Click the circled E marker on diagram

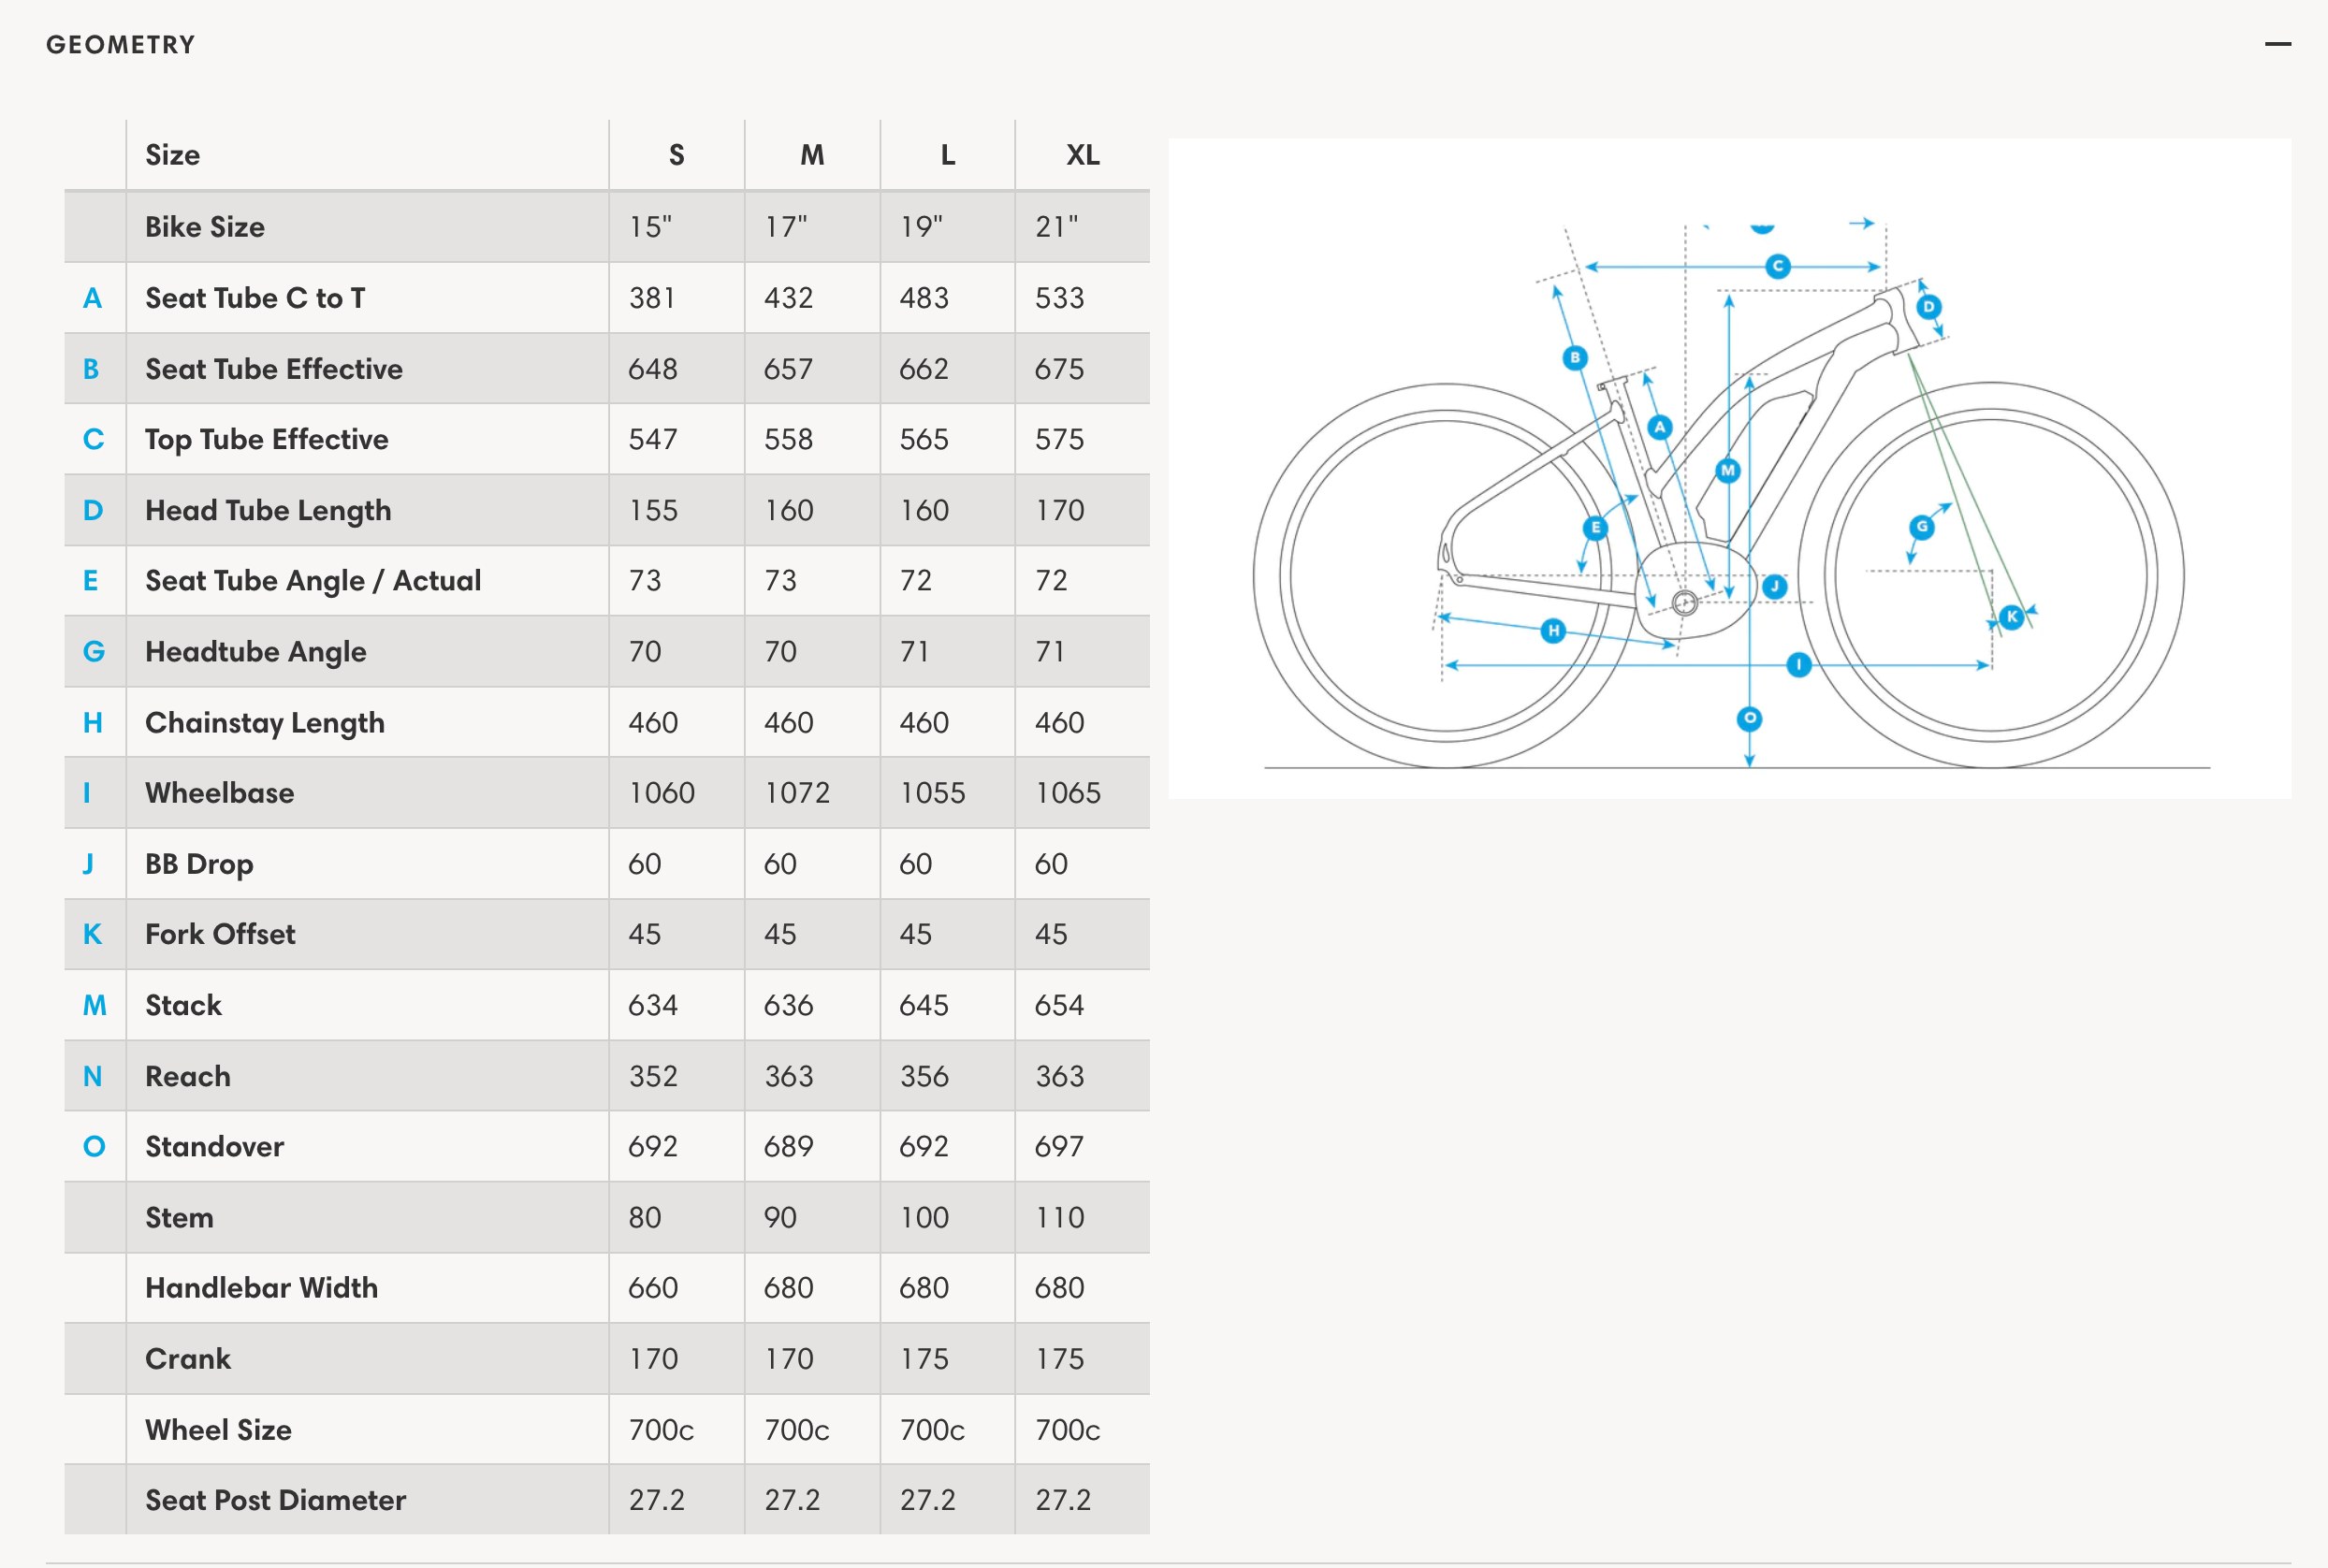1595,528
